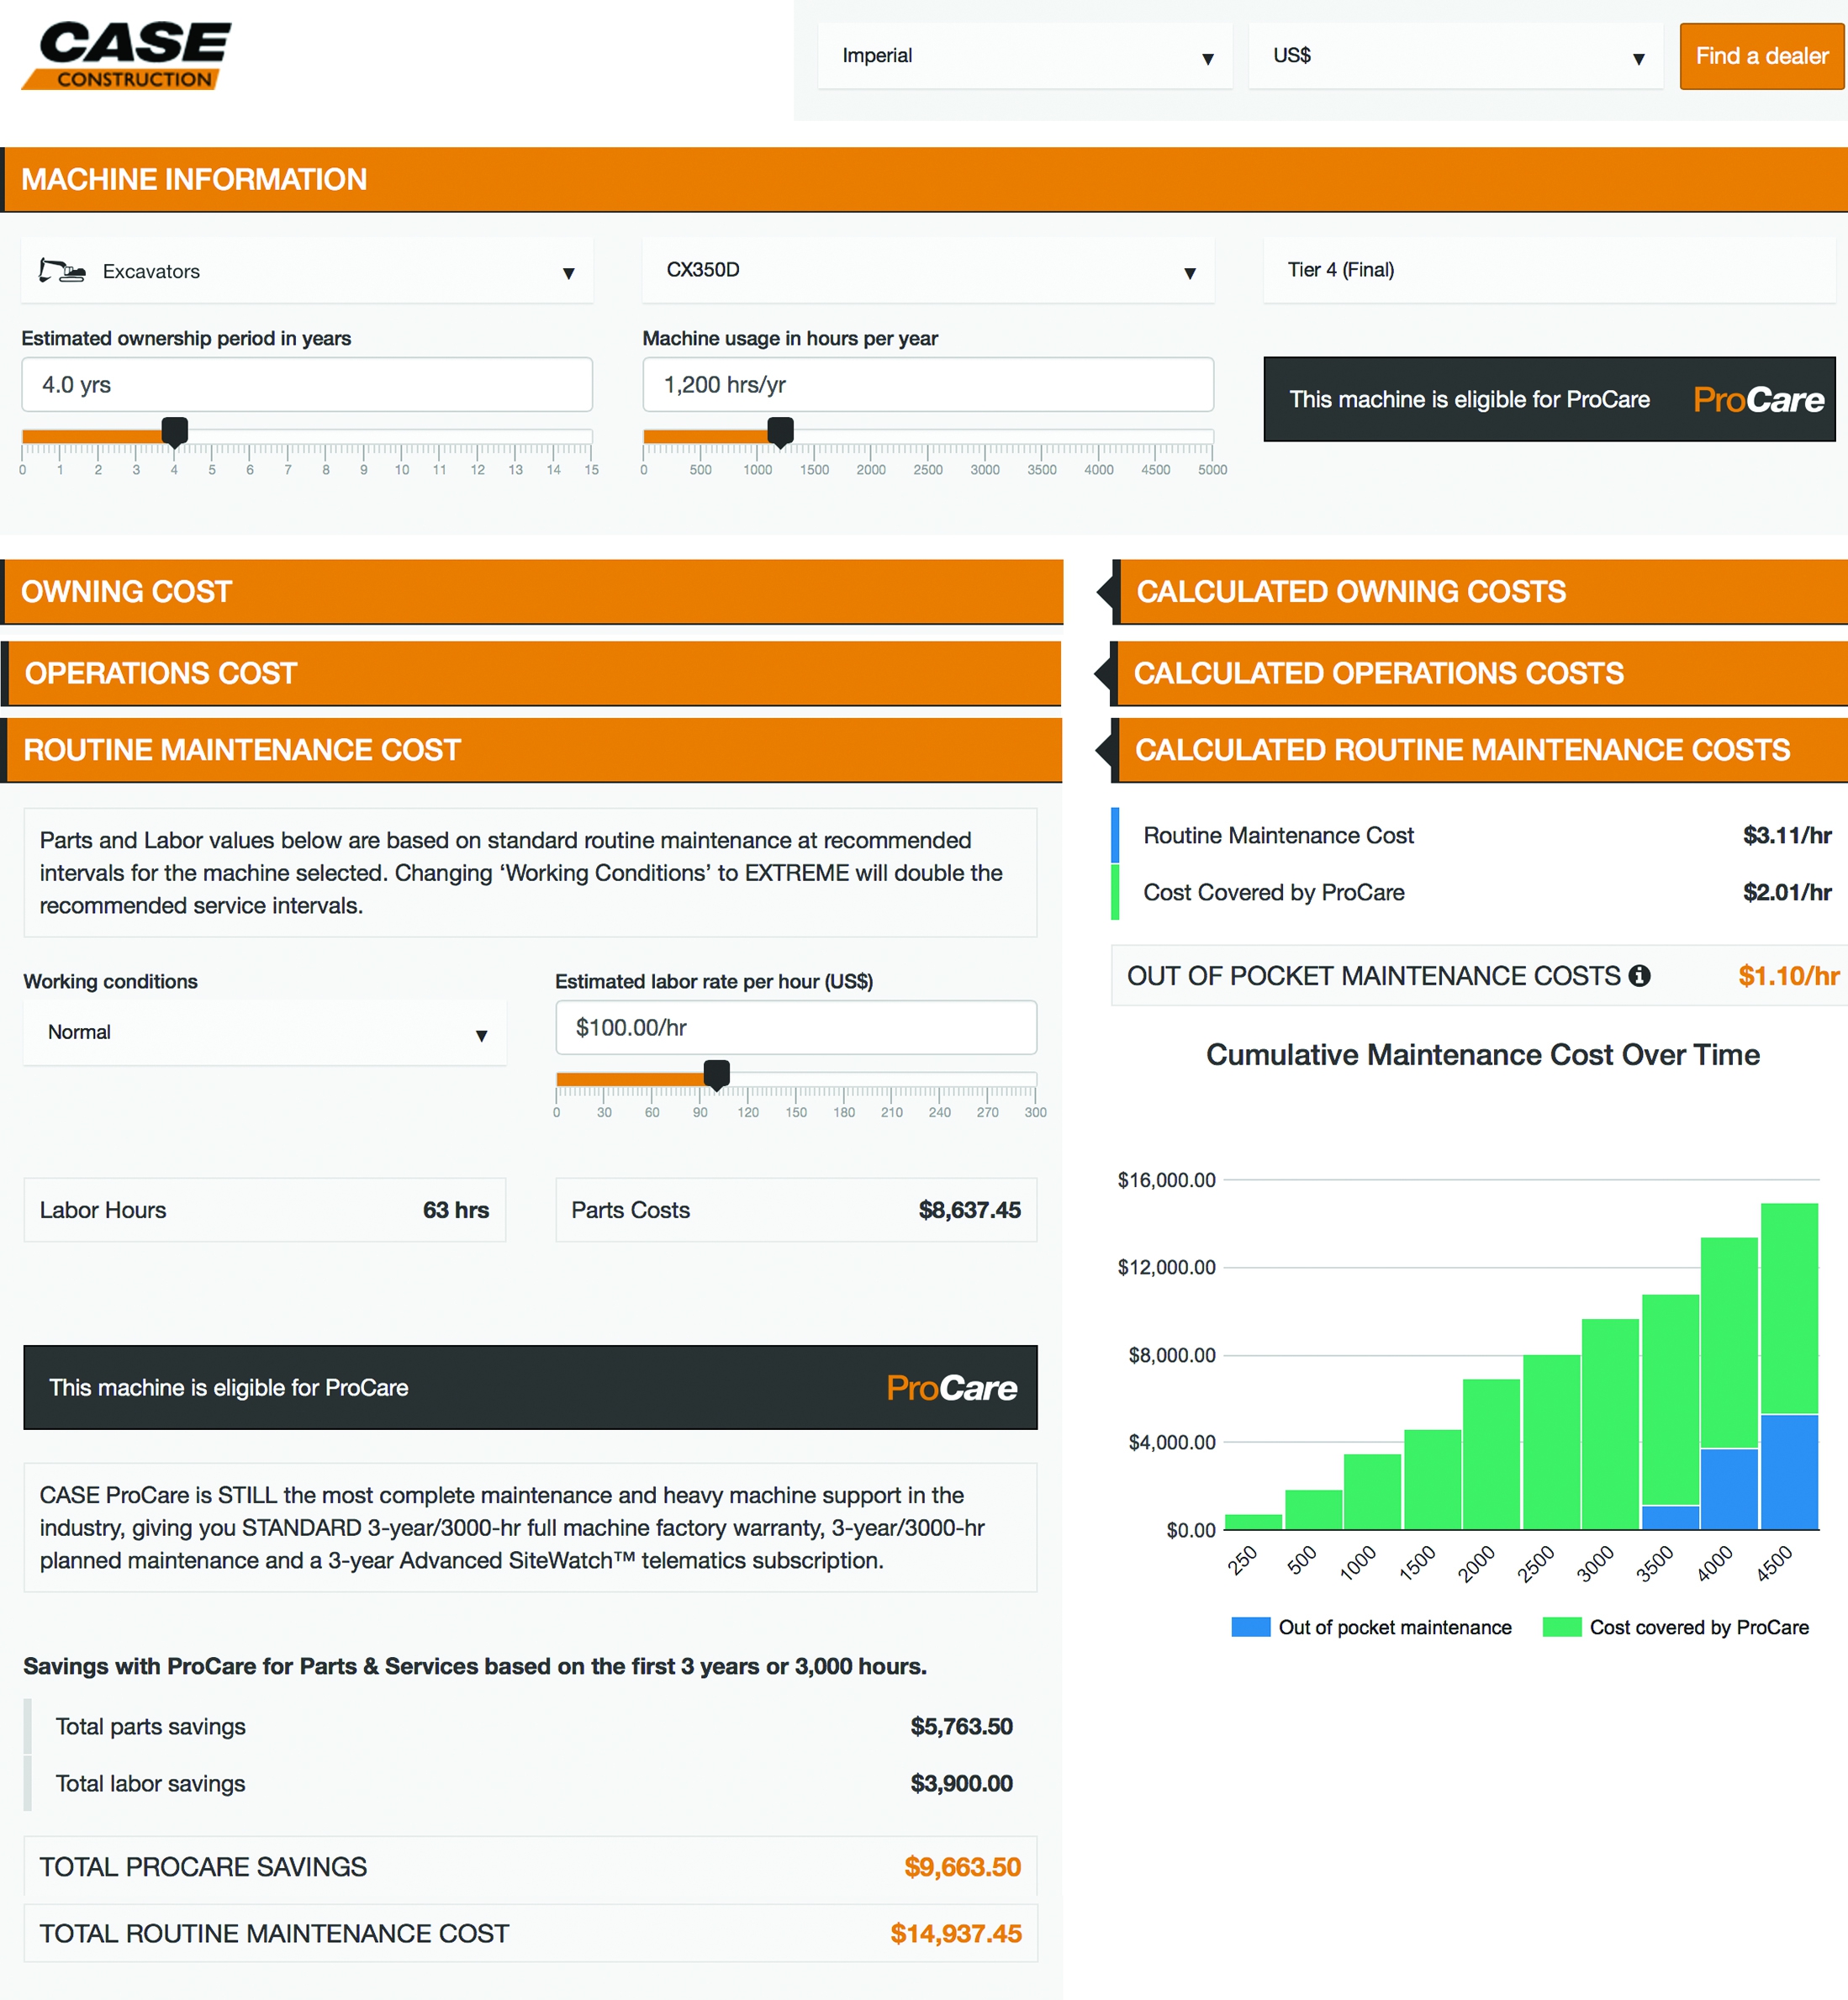The image size is (1848, 2000).
Task: Click the ownership period slider handle
Action: (x=175, y=432)
